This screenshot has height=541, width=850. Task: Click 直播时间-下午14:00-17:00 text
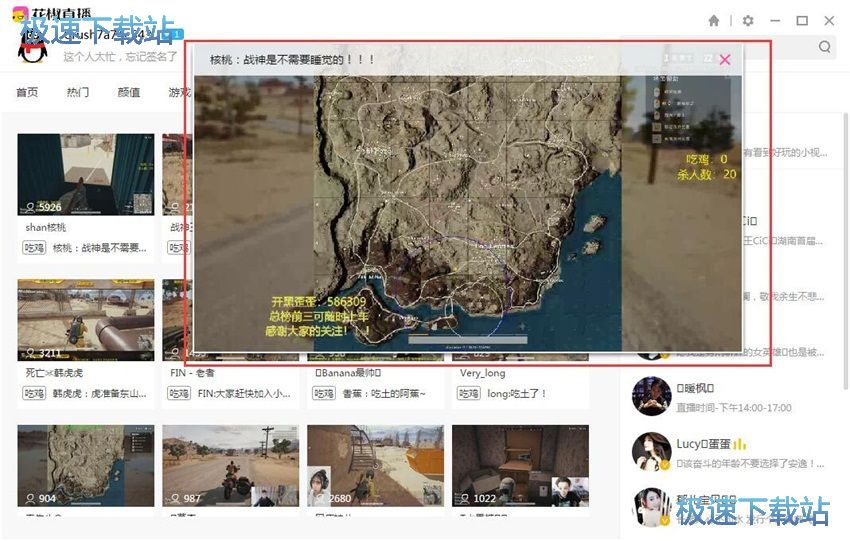tap(733, 408)
